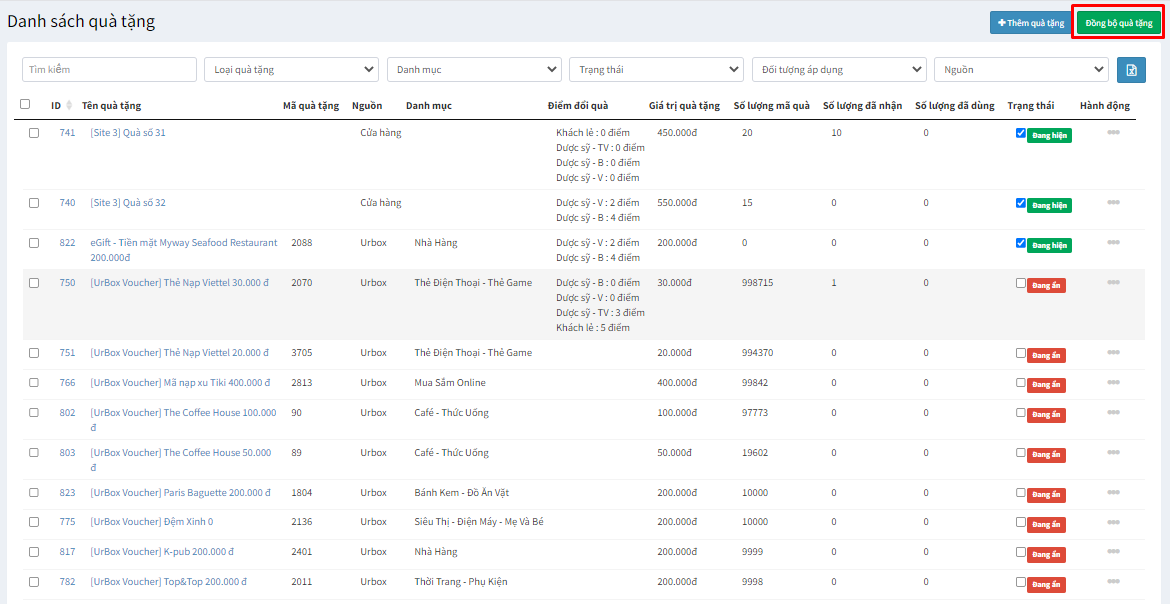
Task: Focus the Tìm kiếm search field
Action: pos(109,70)
